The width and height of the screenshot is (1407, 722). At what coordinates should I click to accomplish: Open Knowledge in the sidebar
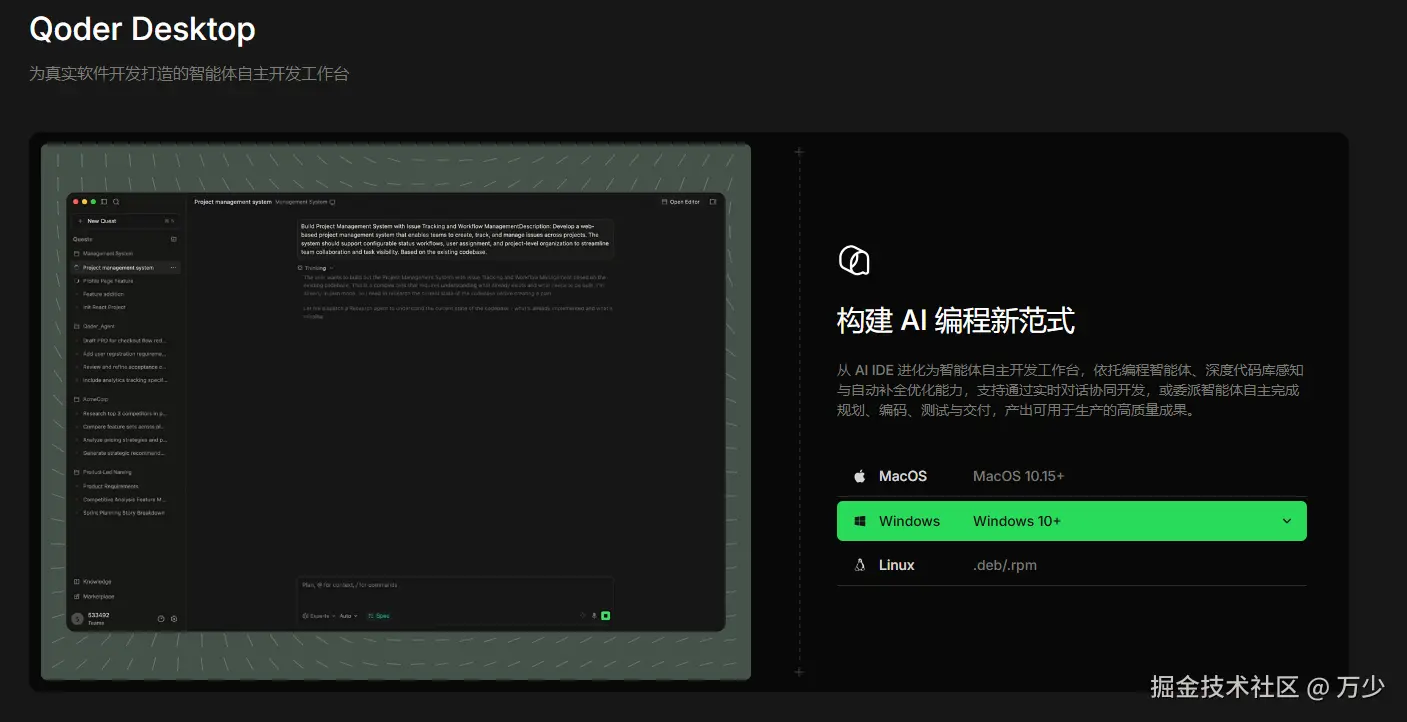tap(93, 581)
